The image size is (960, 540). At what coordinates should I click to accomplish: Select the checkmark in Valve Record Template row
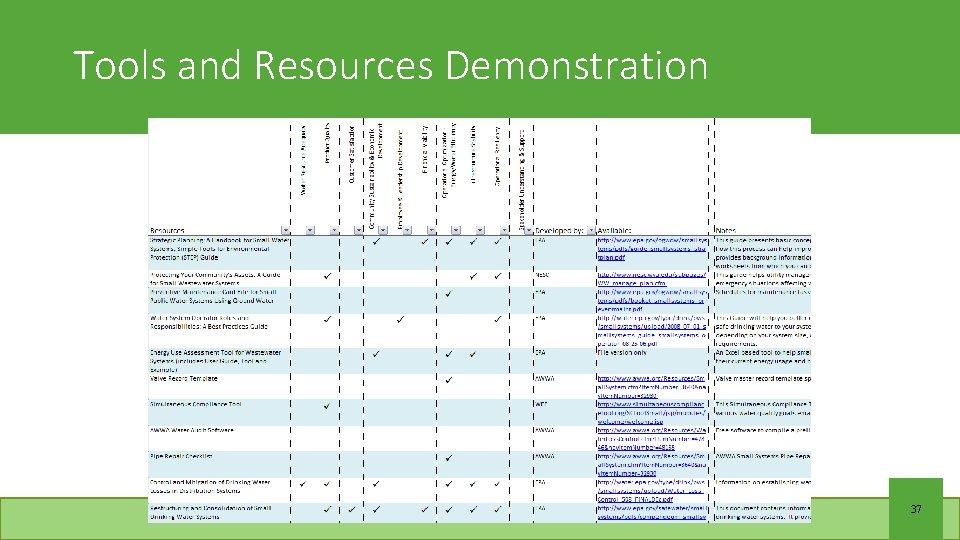(x=449, y=380)
